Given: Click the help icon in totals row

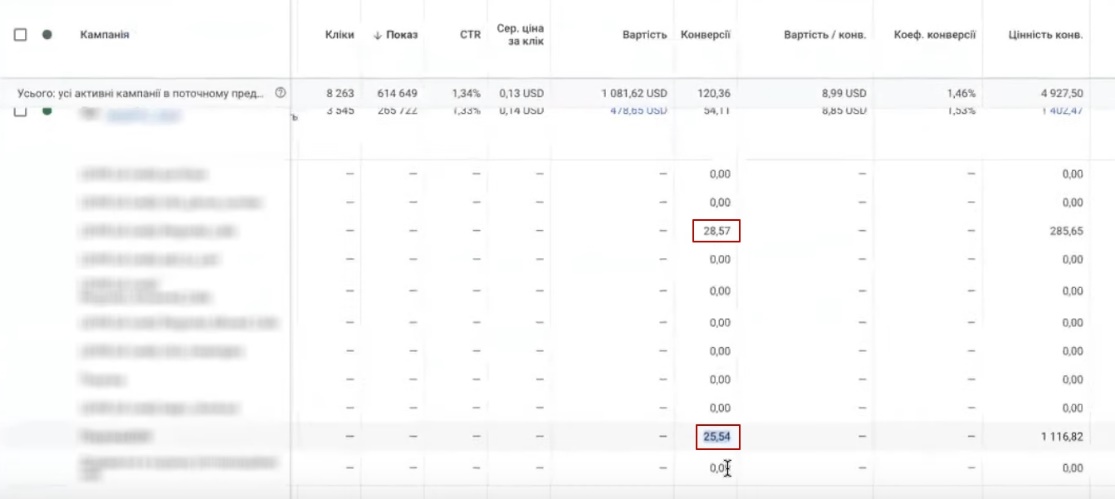Looking at the screenshot, I should 279,93.
